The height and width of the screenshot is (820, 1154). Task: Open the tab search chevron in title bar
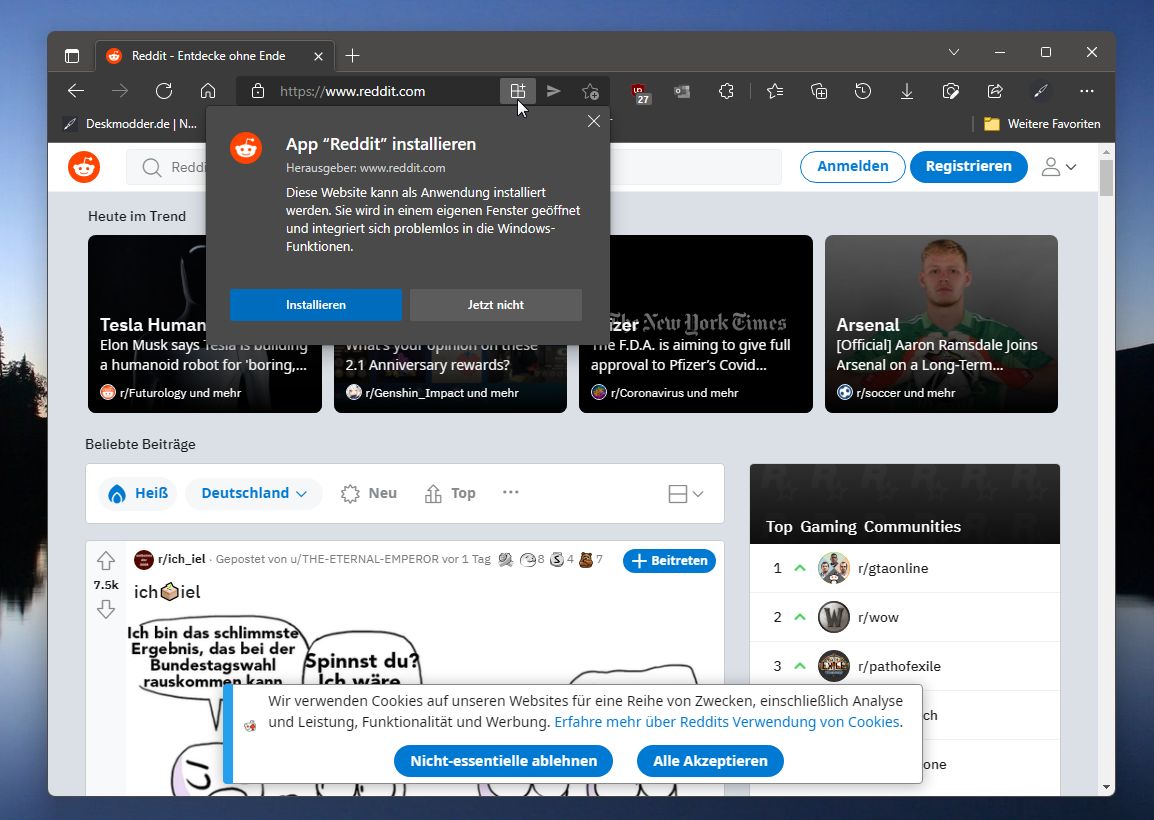(954, 52)
